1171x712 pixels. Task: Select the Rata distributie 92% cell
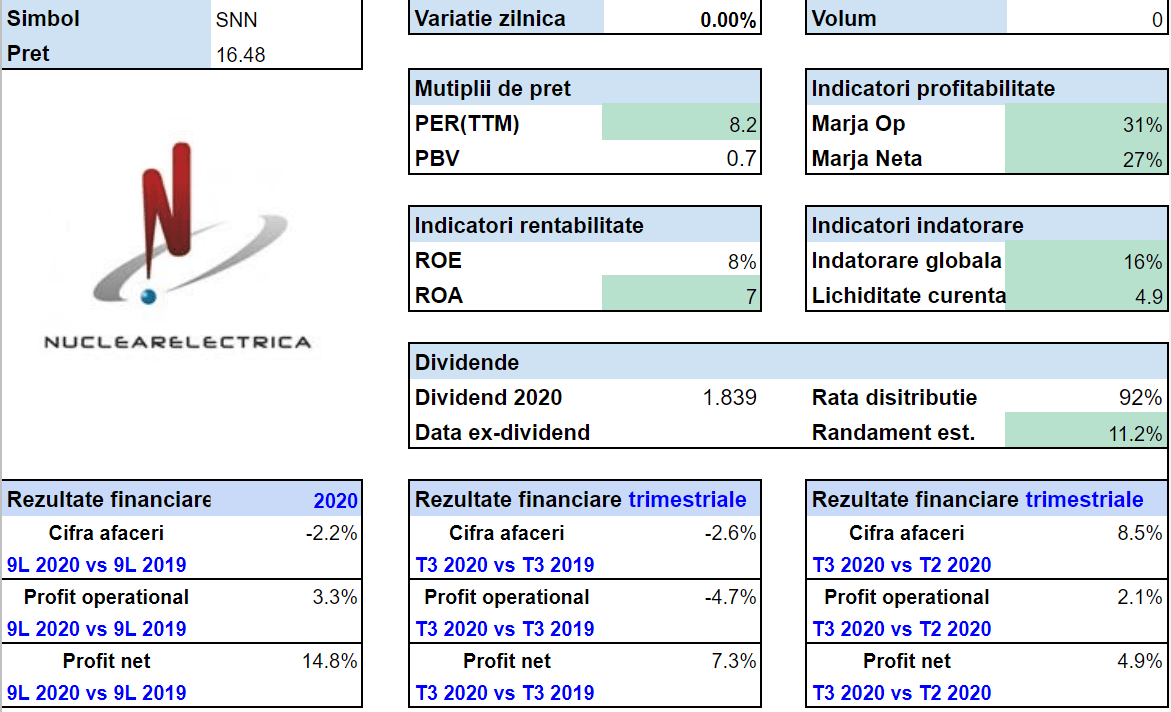[x=1085, y=398]
